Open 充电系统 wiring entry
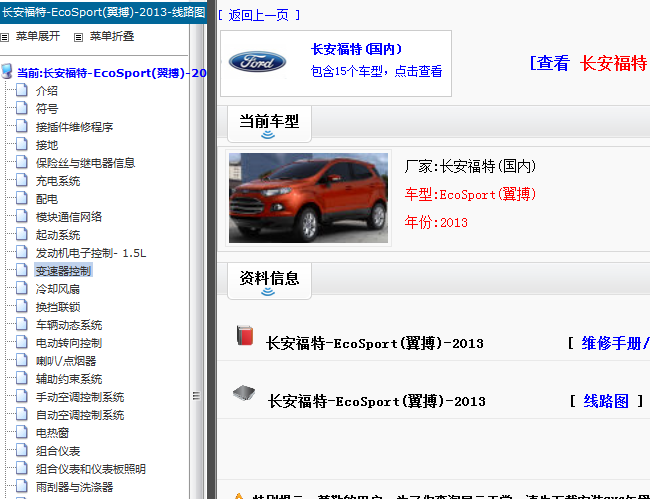Image resolution: width=650 pixels, height=499 pixels. pos(58,181)
